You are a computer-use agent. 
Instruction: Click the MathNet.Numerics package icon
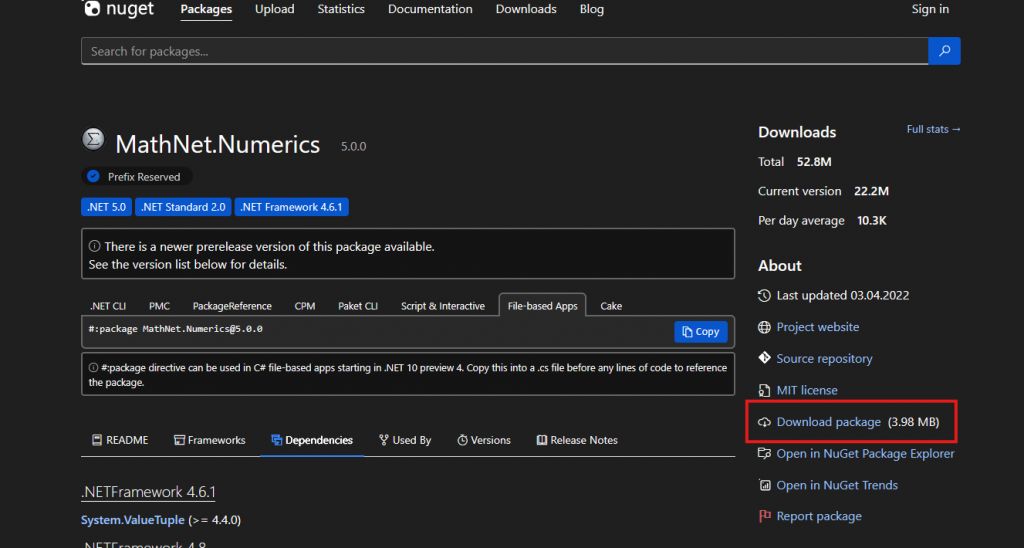pos(93,139)
